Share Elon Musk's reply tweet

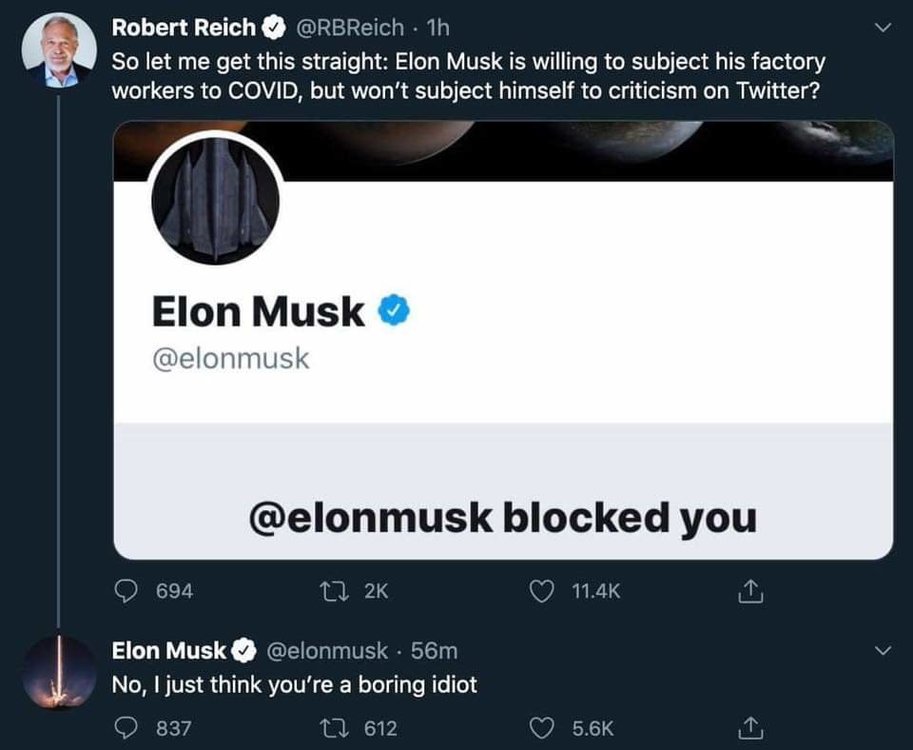click(749, 728)
